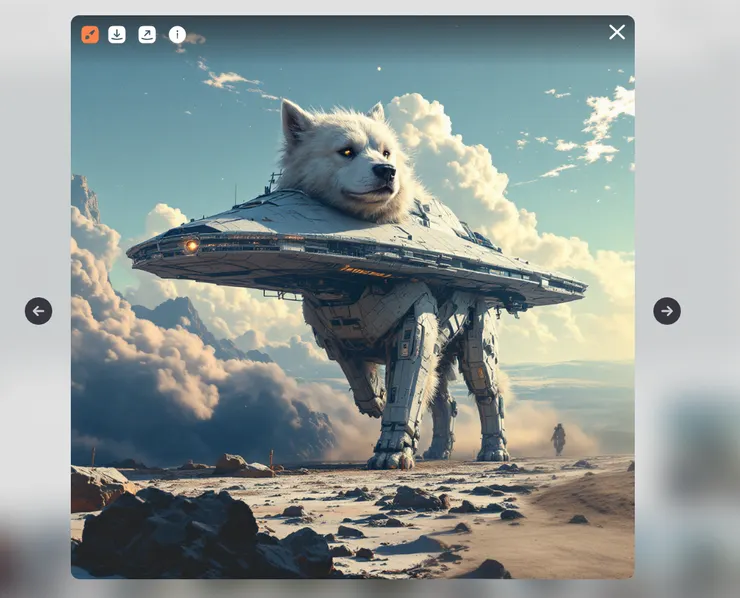740x598 pixels.
Task: Close the image viewer with the X
Action: click(x=617, y=32)
